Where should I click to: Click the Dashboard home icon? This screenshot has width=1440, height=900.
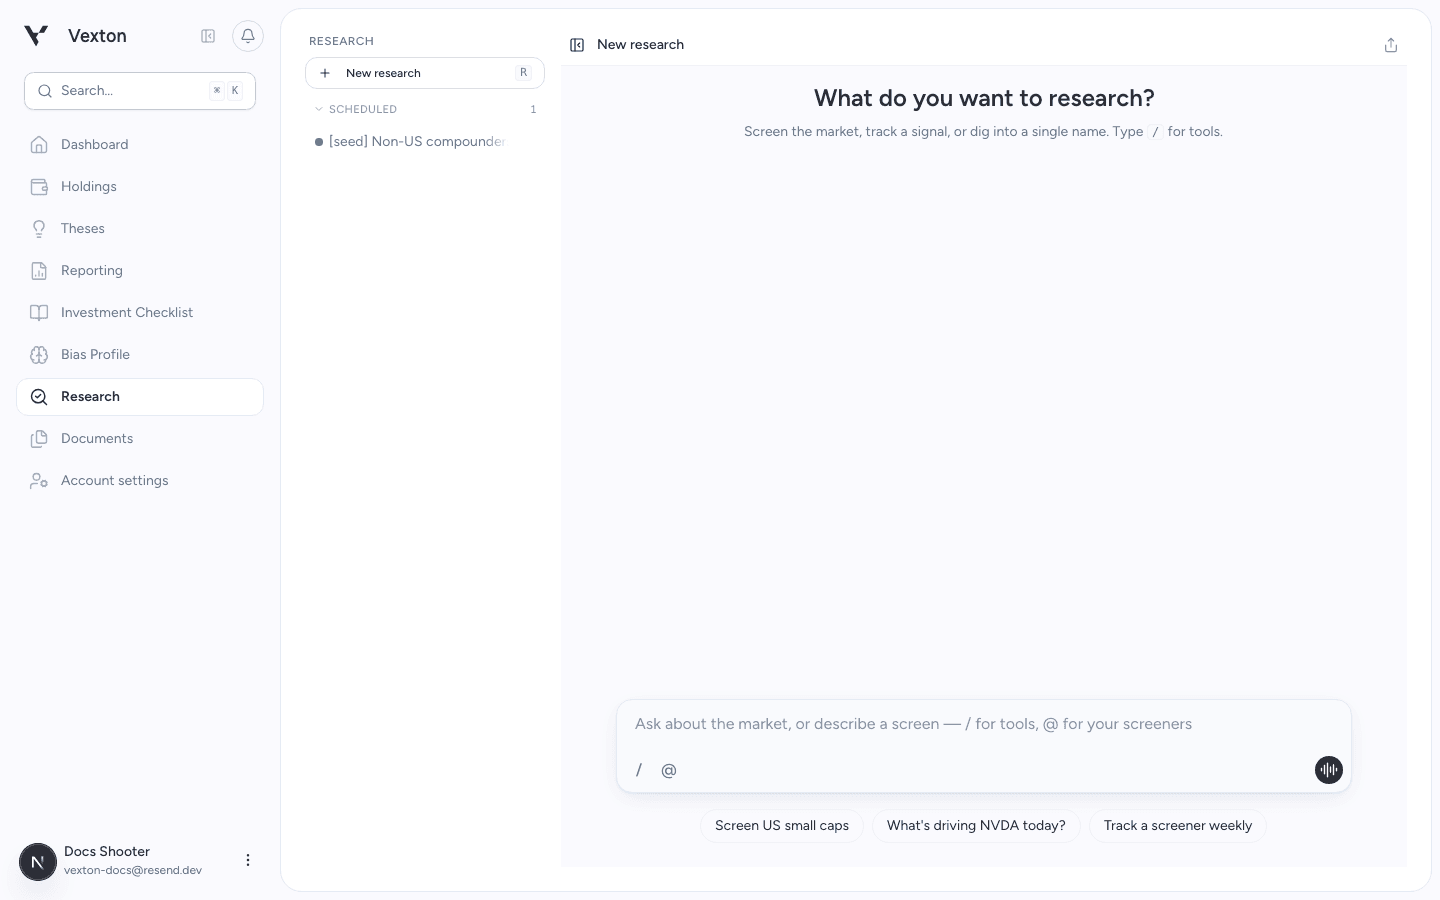tap(39, 145)
